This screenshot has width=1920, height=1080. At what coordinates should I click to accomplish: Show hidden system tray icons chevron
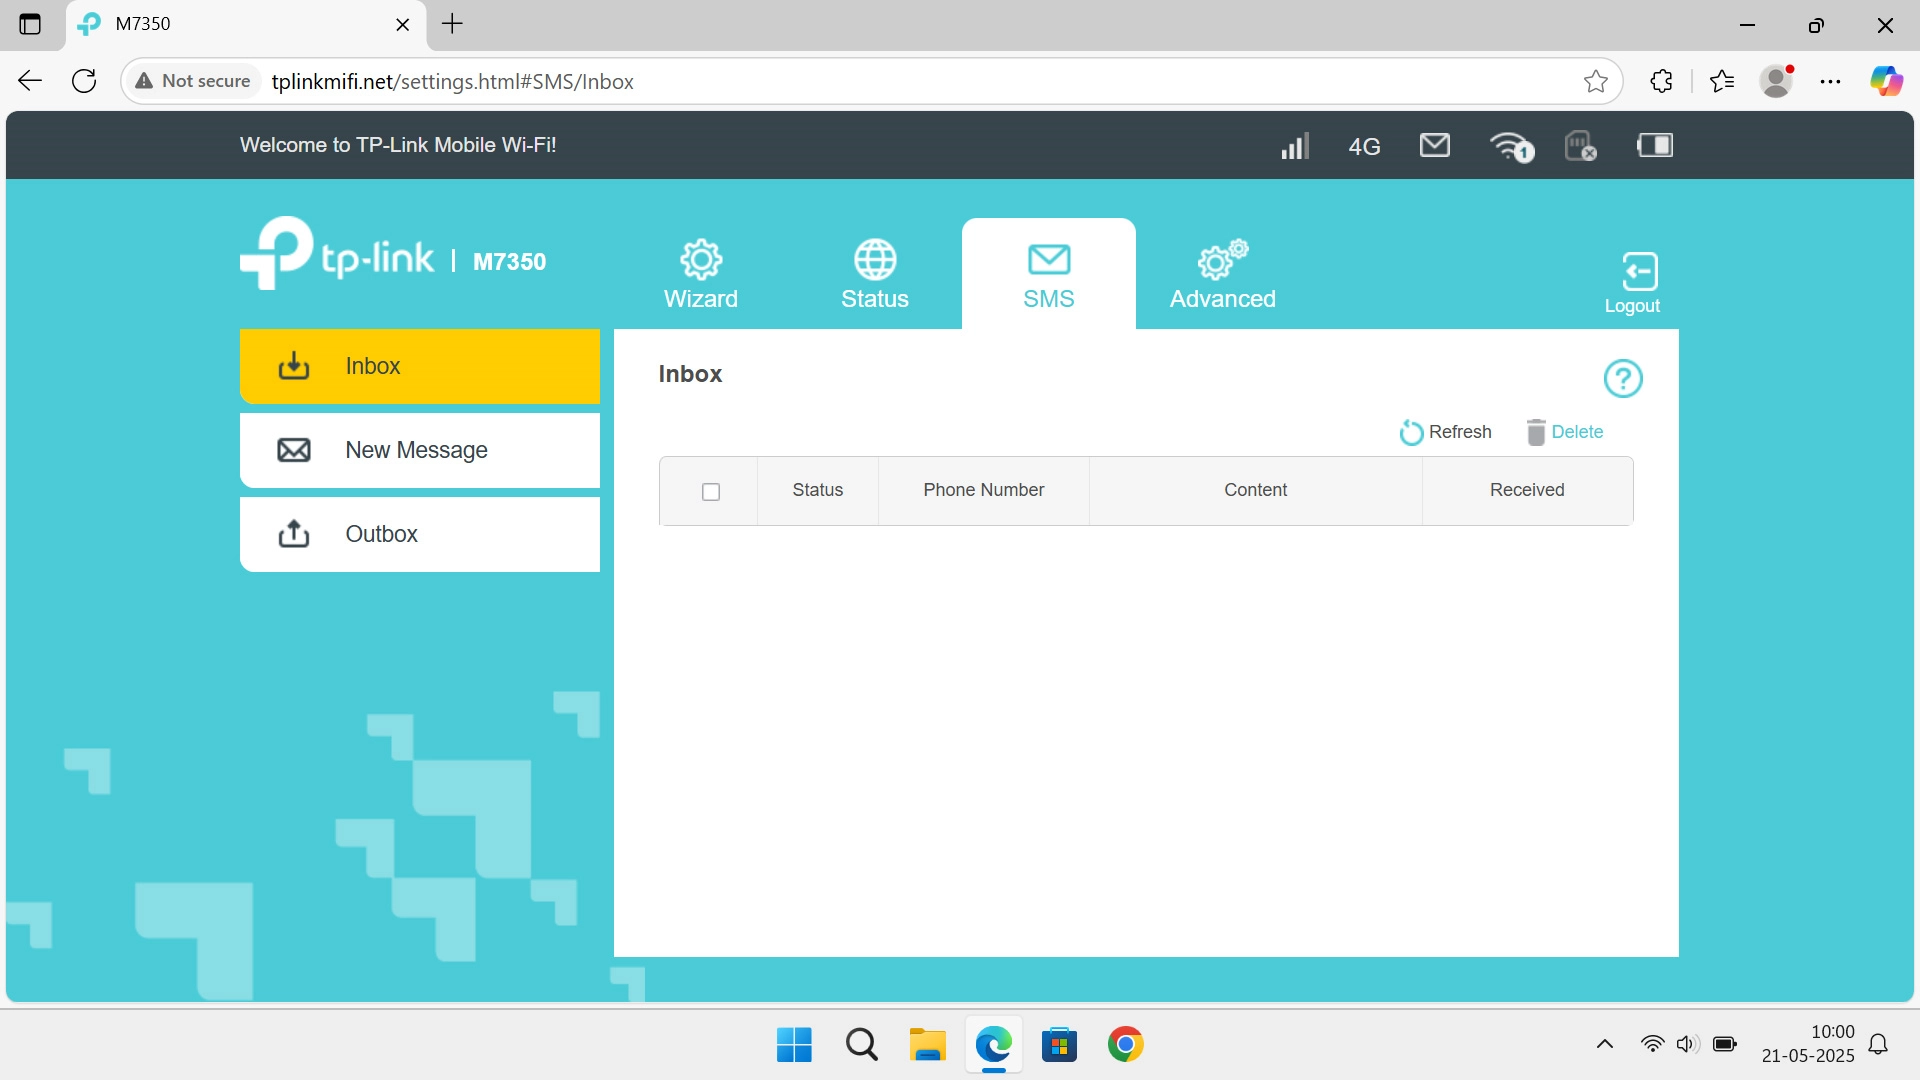coord(1605,1045)
